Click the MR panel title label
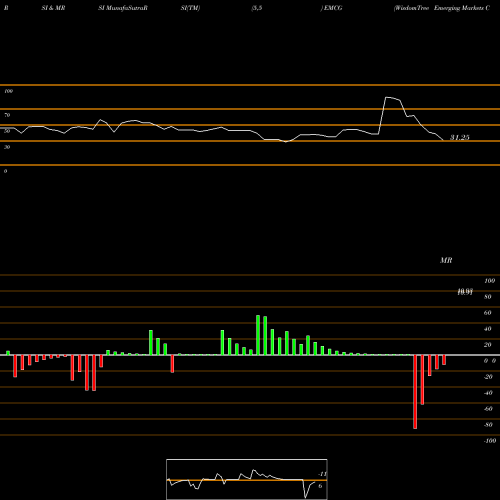 [446, 260]
